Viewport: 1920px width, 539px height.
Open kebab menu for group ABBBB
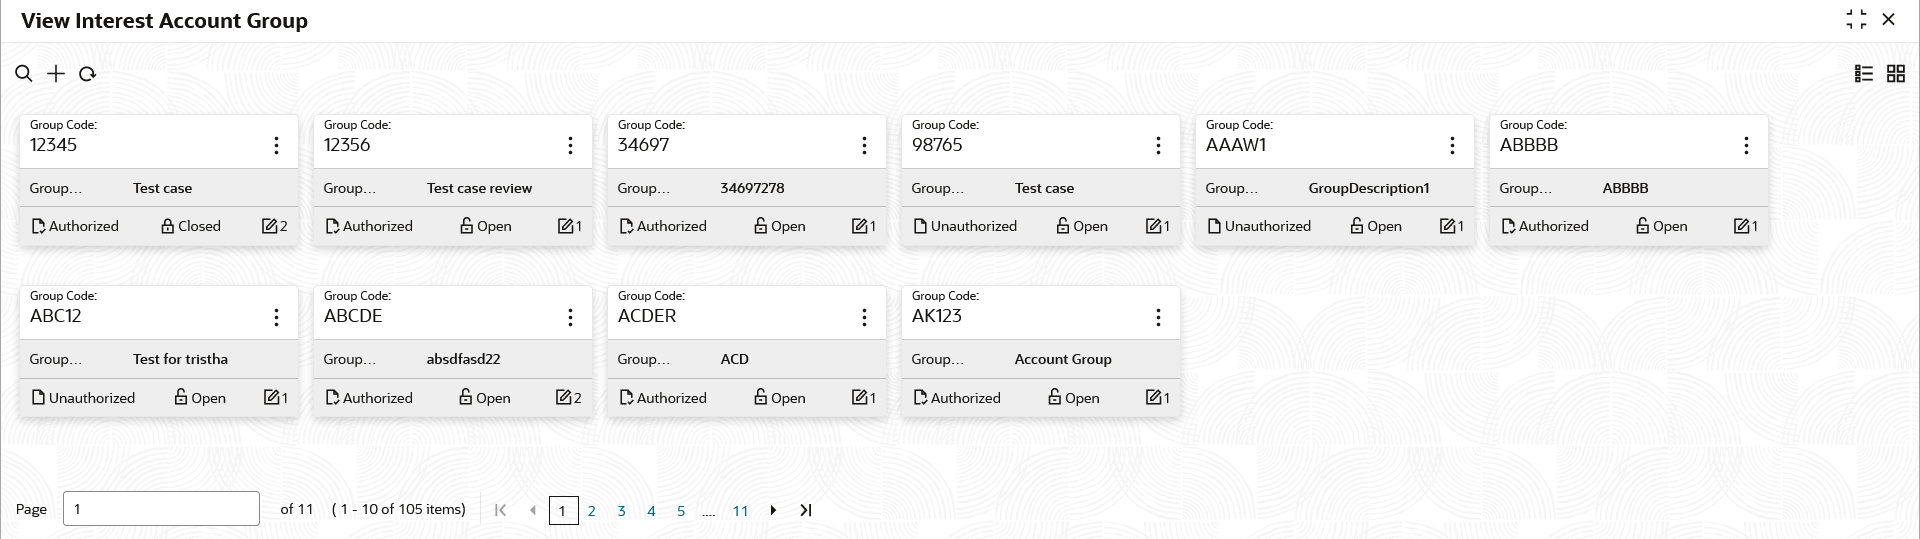tap(1746, 146)
